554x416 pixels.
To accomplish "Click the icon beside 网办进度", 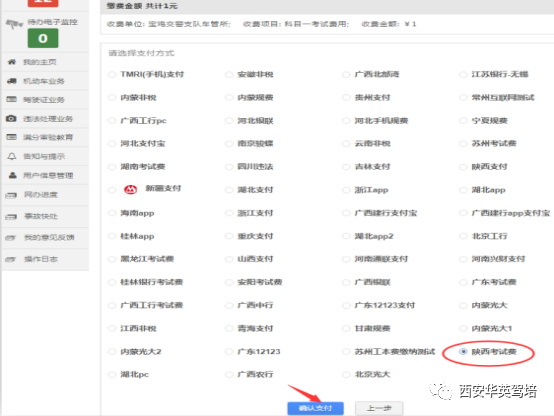I will tap(11, 195).
